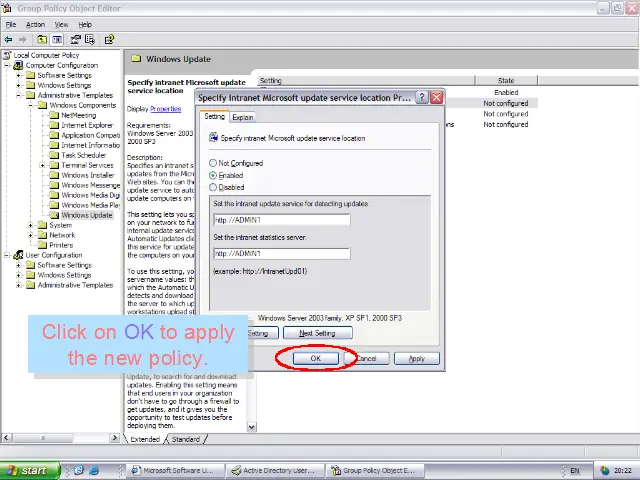Click the Back arrow in the toolbar
The image size is (640, 480).
coord(8,40)
